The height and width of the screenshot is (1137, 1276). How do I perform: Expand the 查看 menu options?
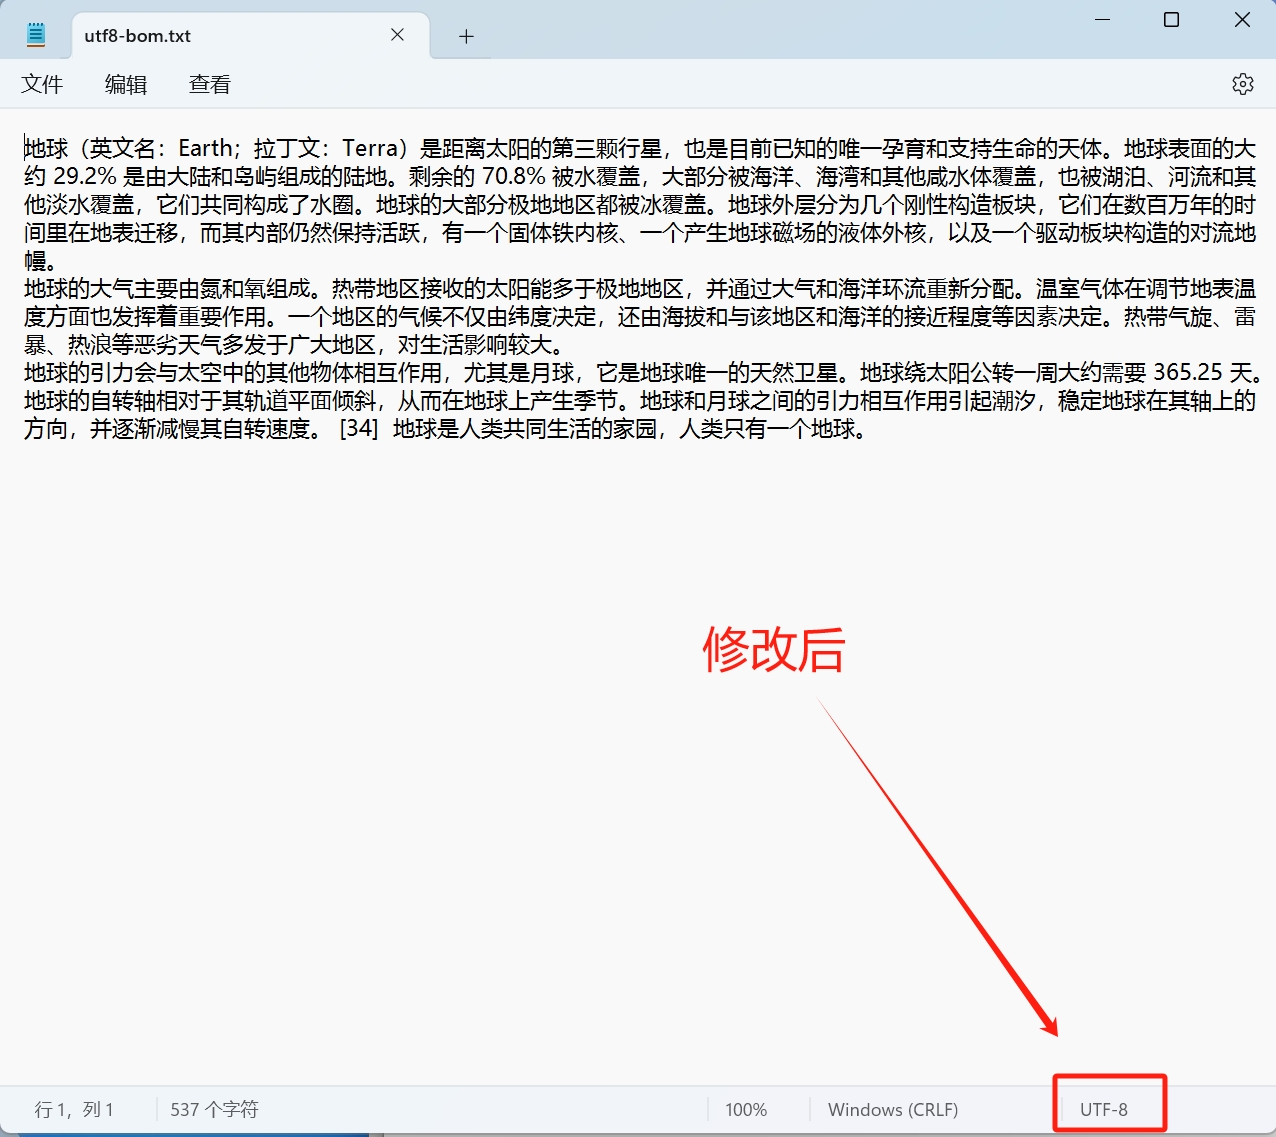[x=207, y=84]
